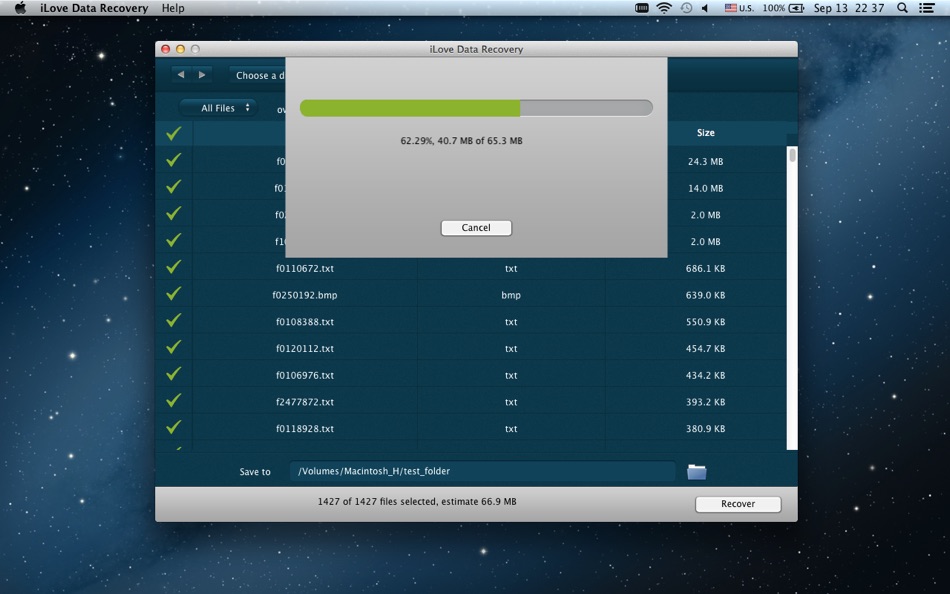Click the 639.0 KB size cell

tap(705, 295)
